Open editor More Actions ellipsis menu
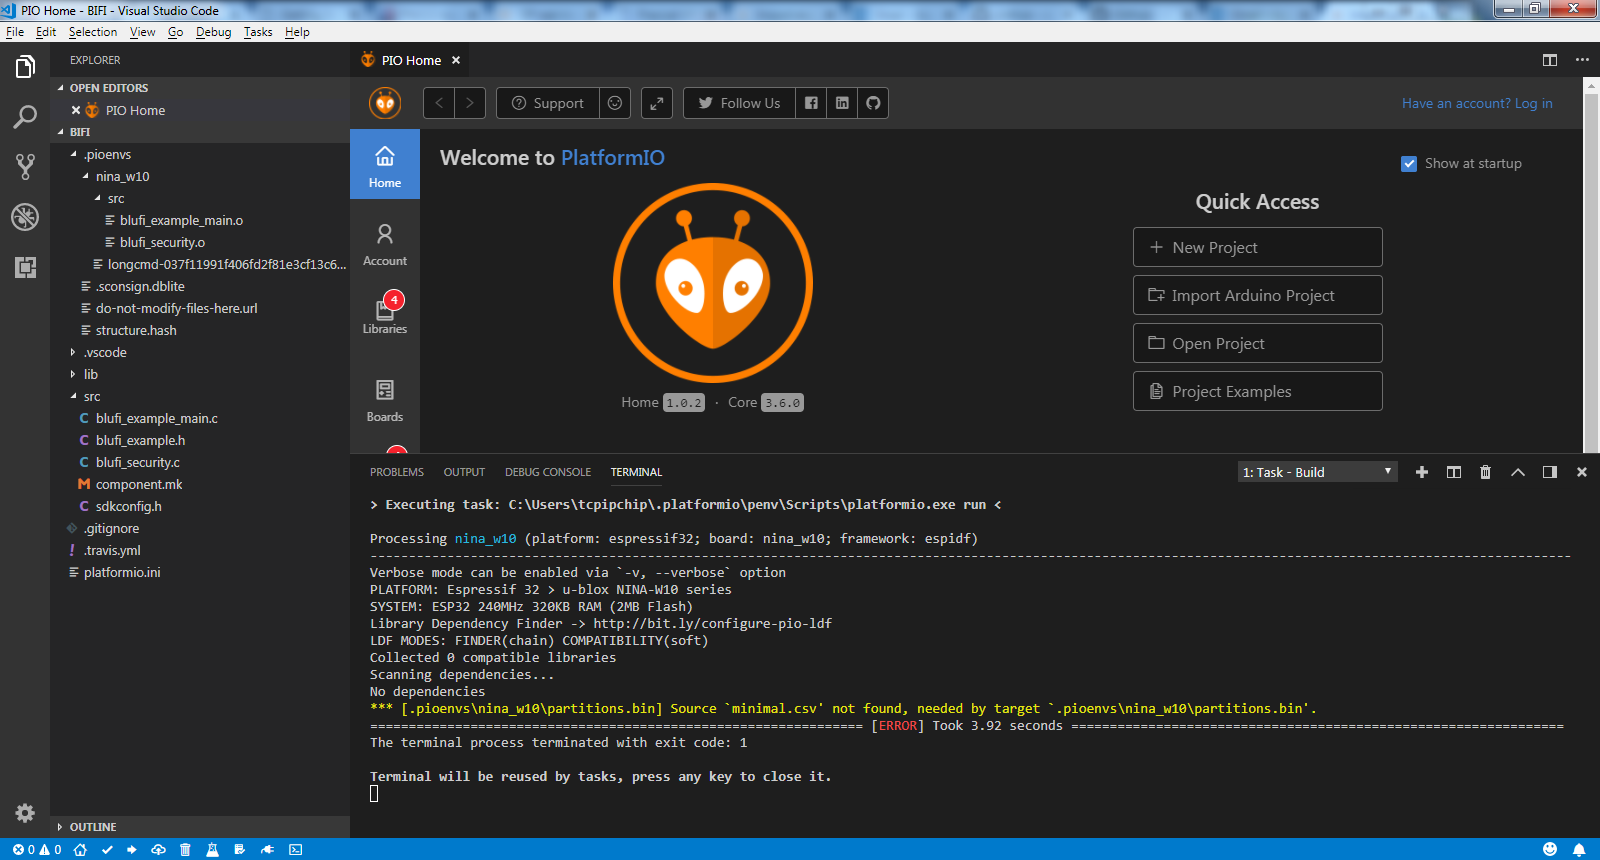 pos(1582,60)
